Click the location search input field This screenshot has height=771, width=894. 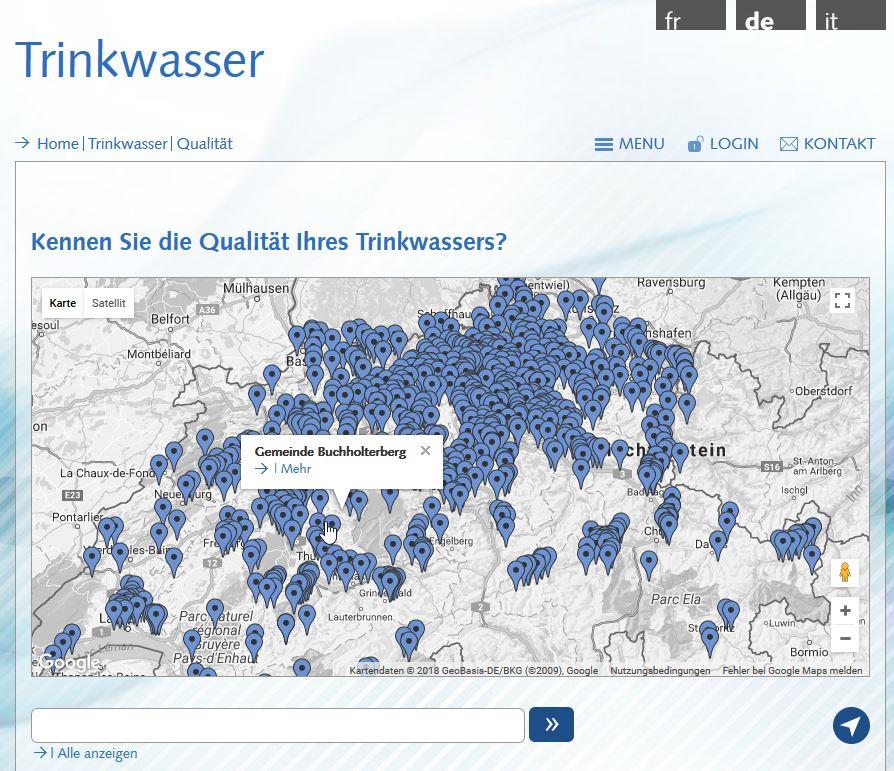[277, 725]
